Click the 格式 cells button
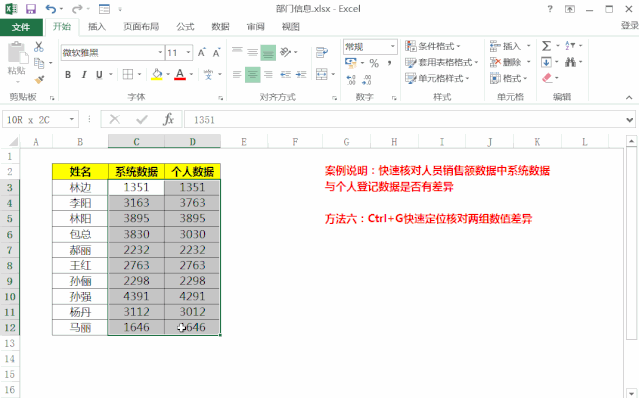Viewport: 639px width, 398px height. 509,78
